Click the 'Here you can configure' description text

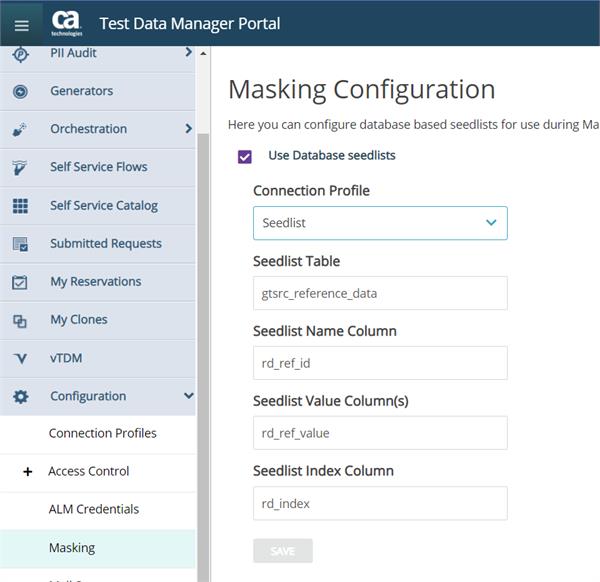tap(413, 125)
